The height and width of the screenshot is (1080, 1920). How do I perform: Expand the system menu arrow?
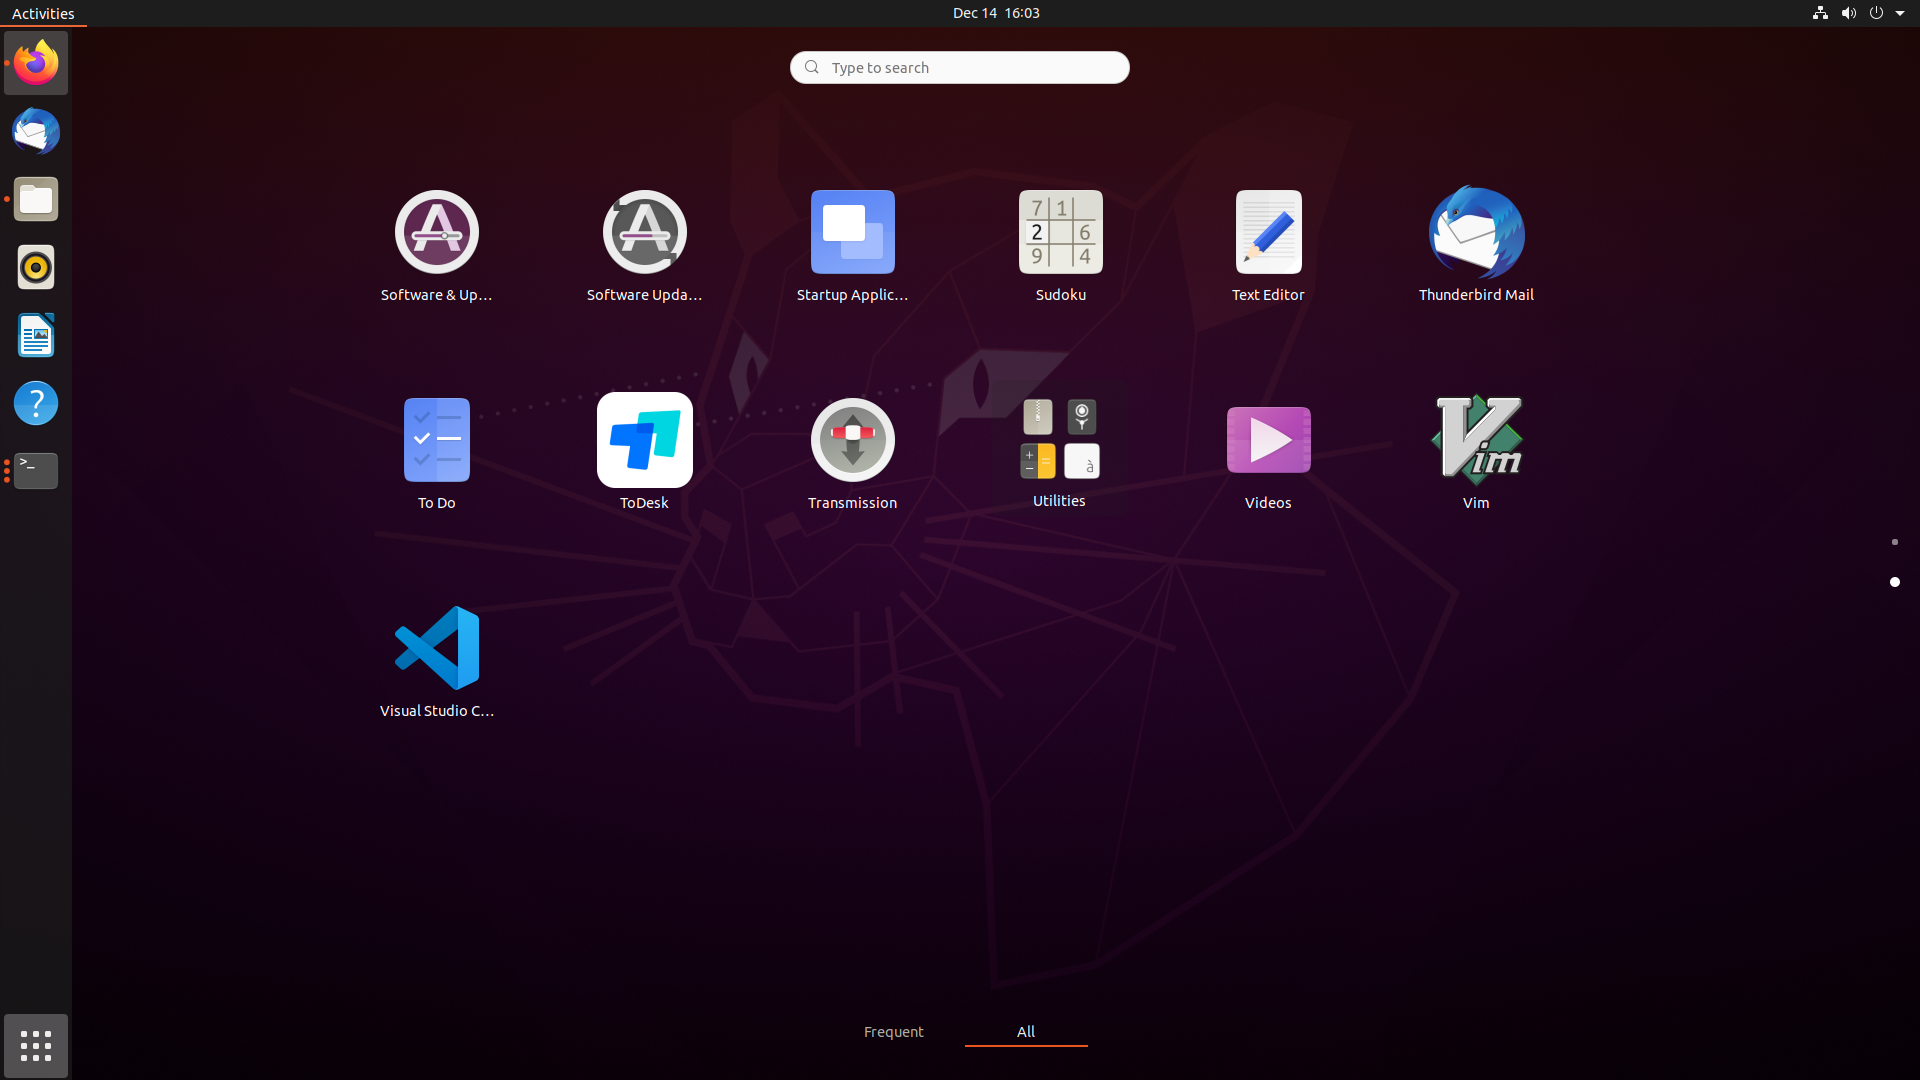point(1900,13)
